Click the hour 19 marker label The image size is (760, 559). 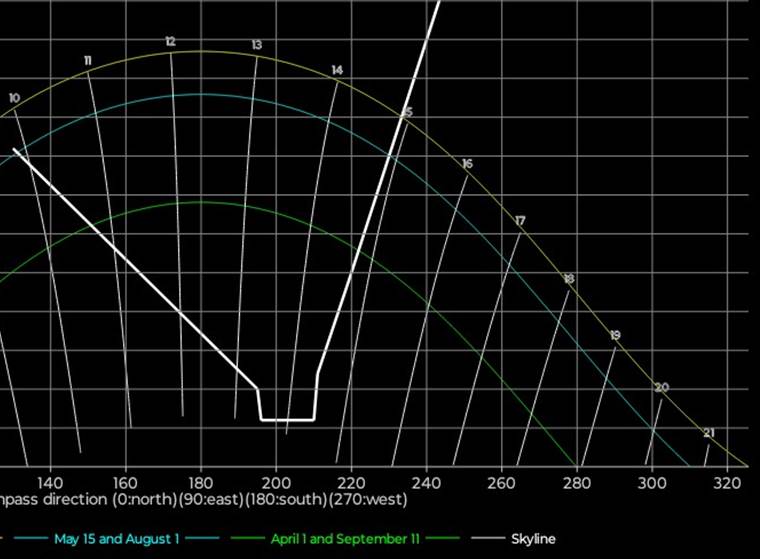pos(615,335)
